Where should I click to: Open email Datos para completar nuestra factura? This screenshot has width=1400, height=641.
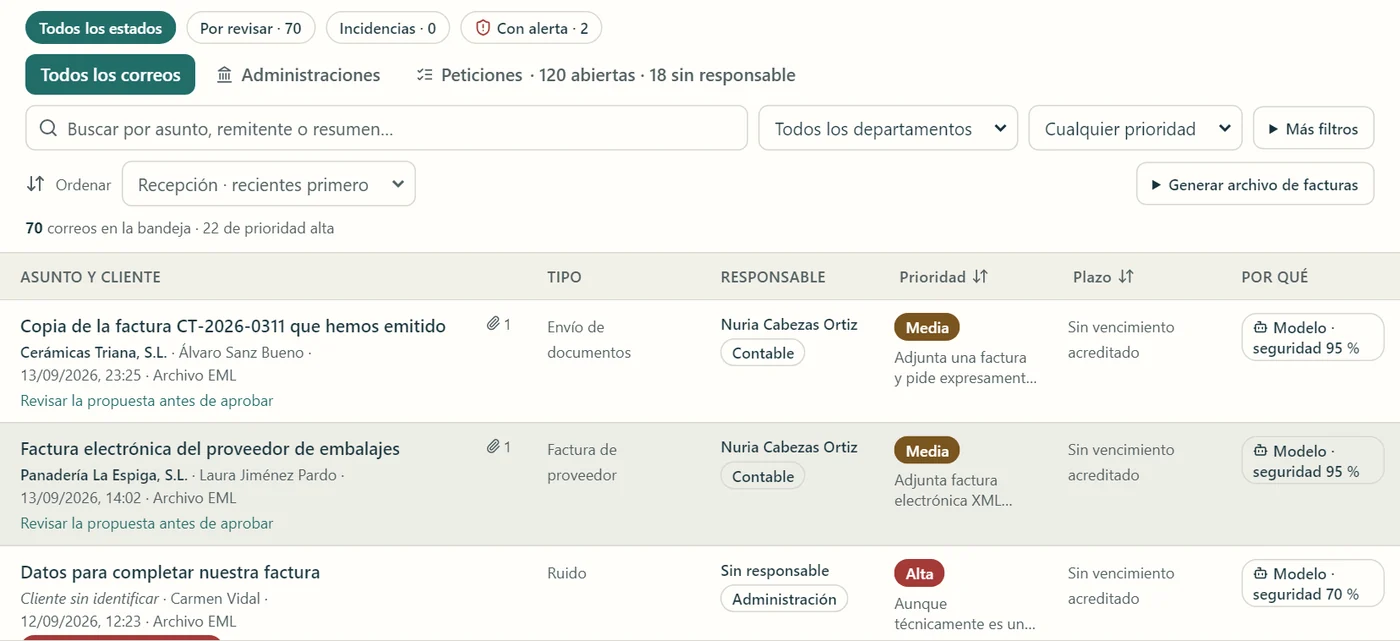click(170, 573)
